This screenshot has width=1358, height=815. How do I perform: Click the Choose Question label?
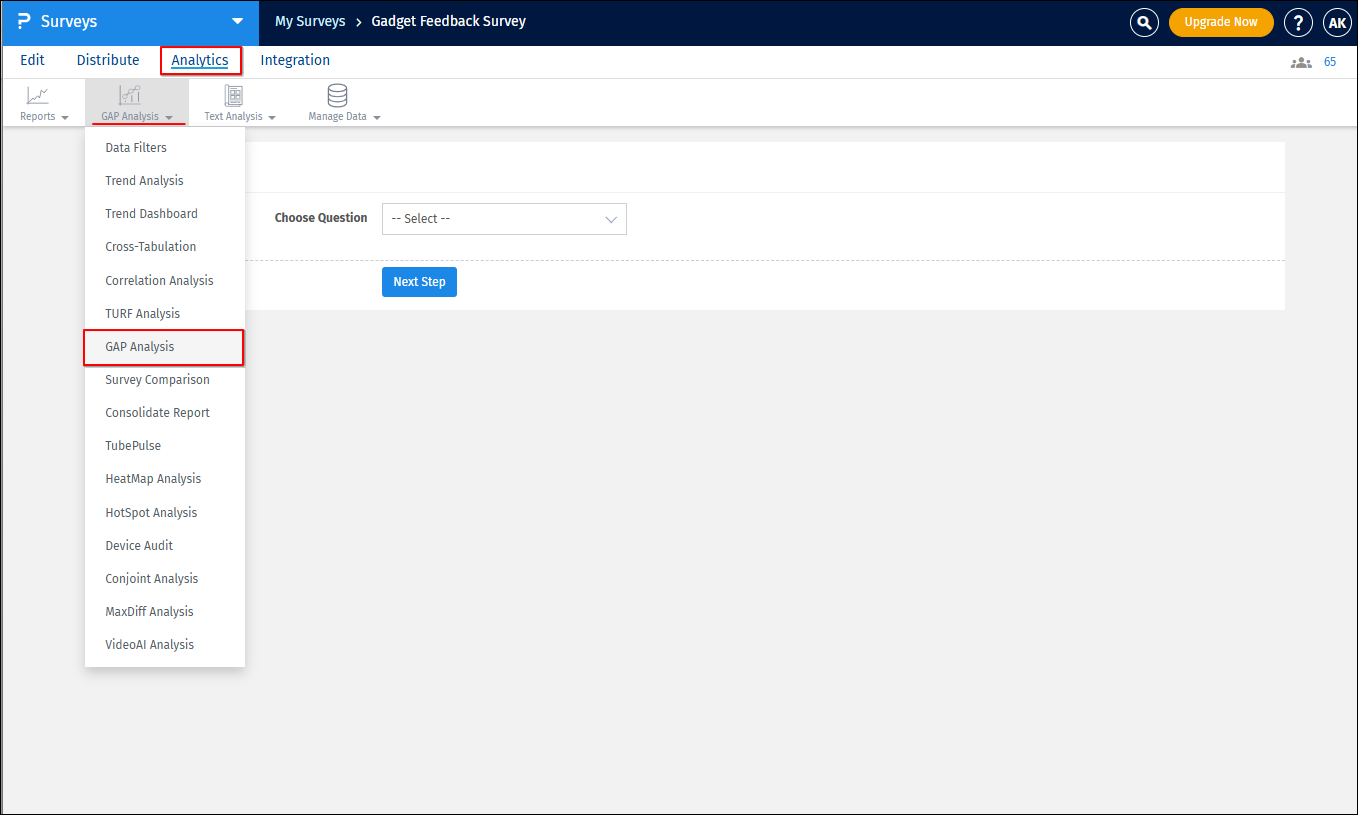click(x=321, y=218)
